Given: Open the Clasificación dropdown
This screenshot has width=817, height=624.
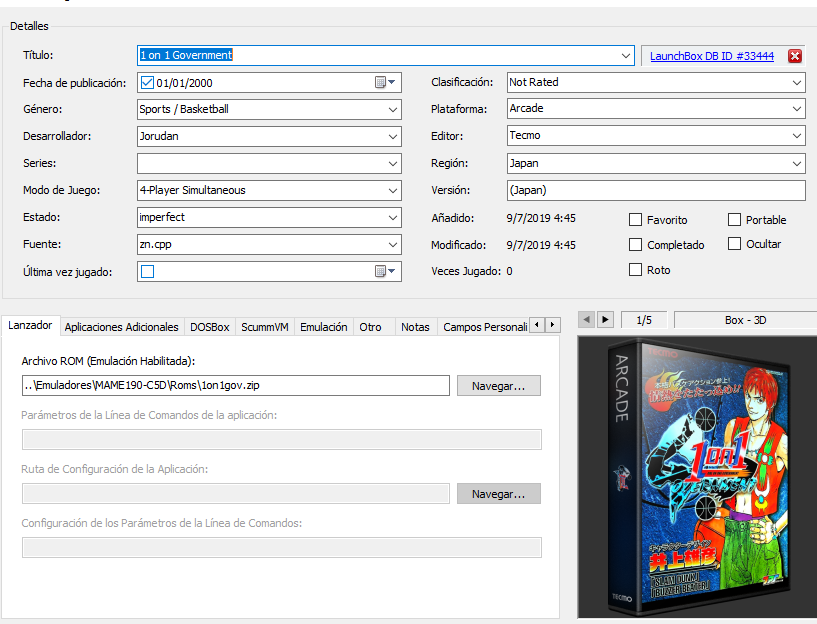Looking at the screenshot, I should click(797, 82).
